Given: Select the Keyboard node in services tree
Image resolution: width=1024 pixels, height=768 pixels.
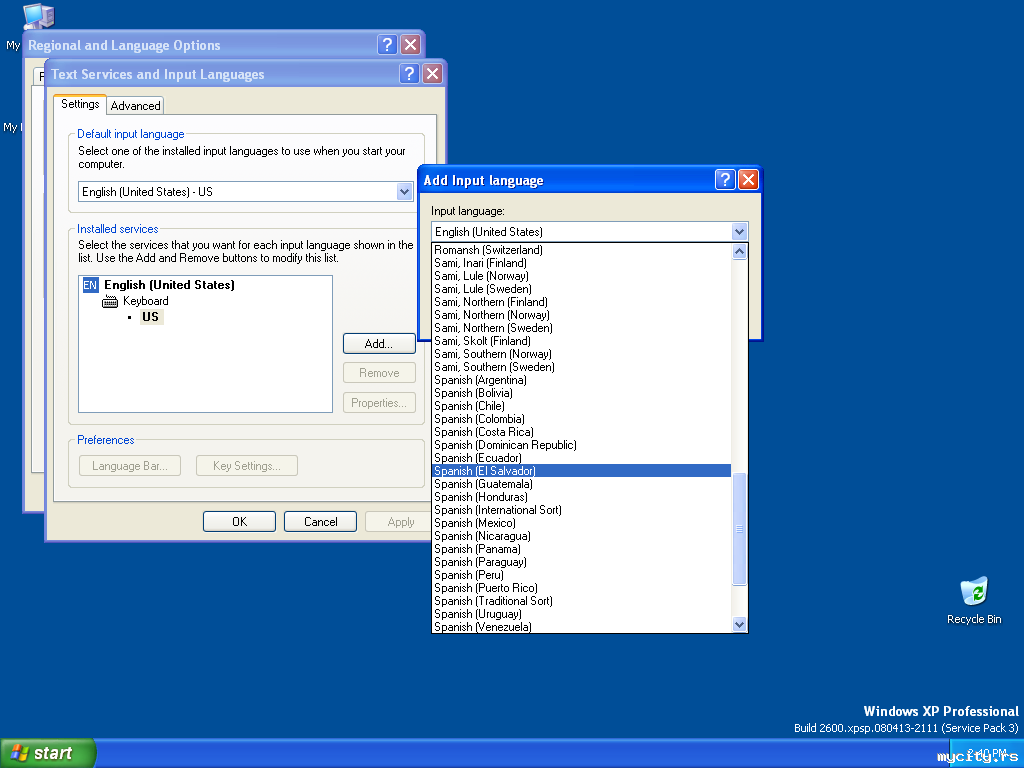Looking at the screenshot, I should pos(146,301).
